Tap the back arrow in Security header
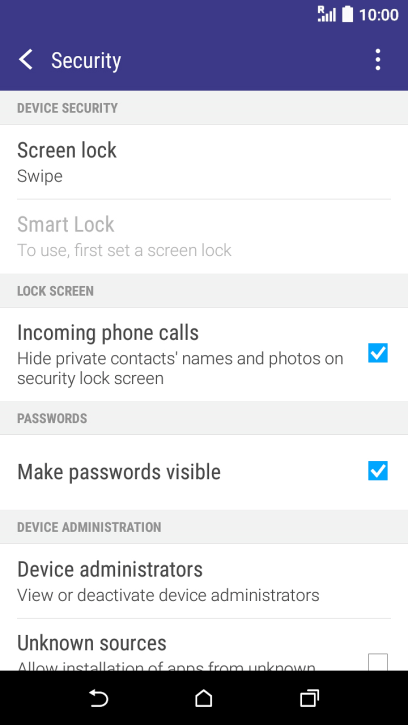 pyautogui.click(x=26, y=60)
